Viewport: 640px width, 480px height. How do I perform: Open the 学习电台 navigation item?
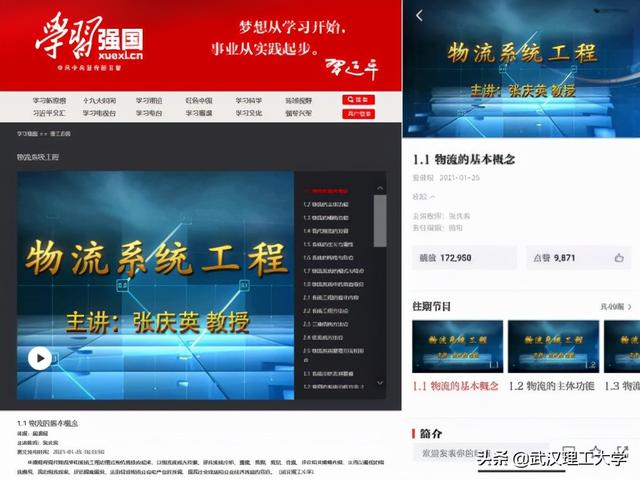[x=149, y=113]
